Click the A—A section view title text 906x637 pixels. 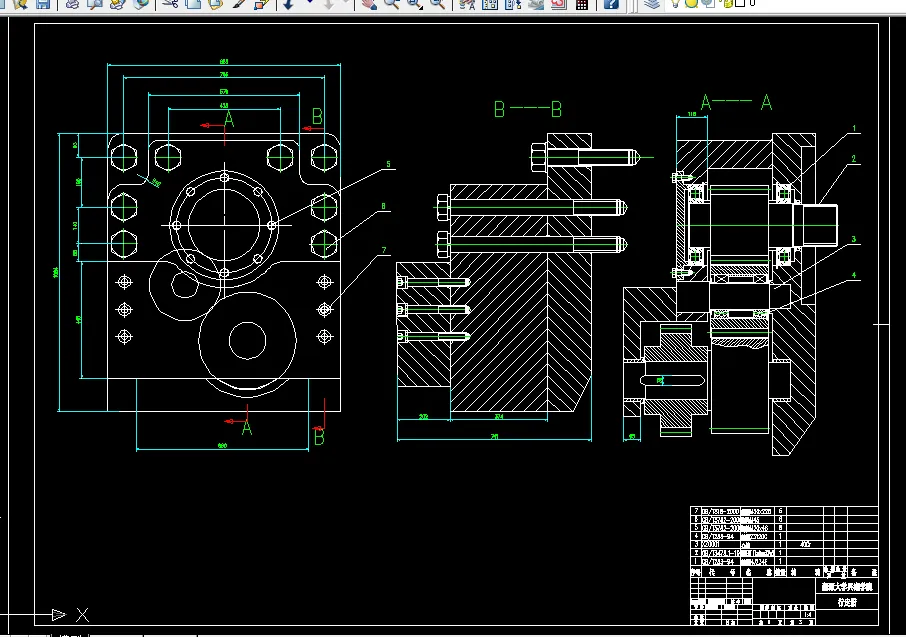(735, 102)
